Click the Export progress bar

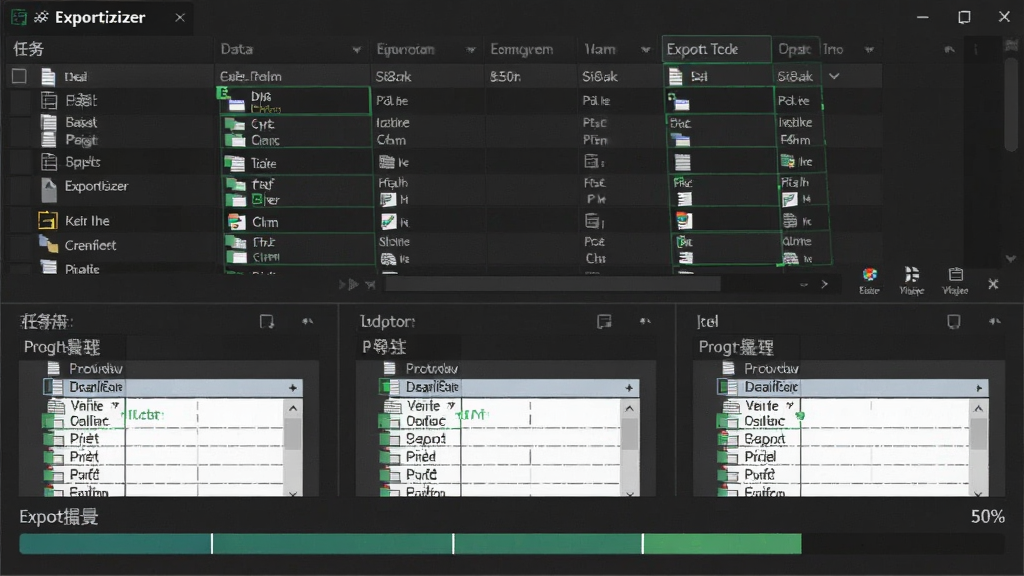click(512, 543)
